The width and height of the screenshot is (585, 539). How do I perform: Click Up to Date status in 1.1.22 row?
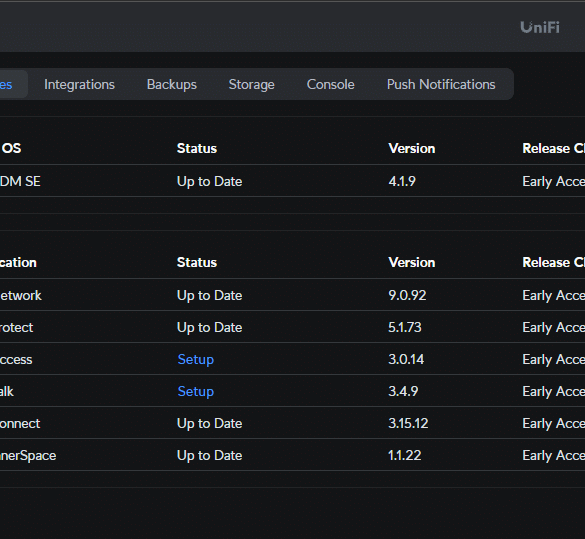coord(210,456)
